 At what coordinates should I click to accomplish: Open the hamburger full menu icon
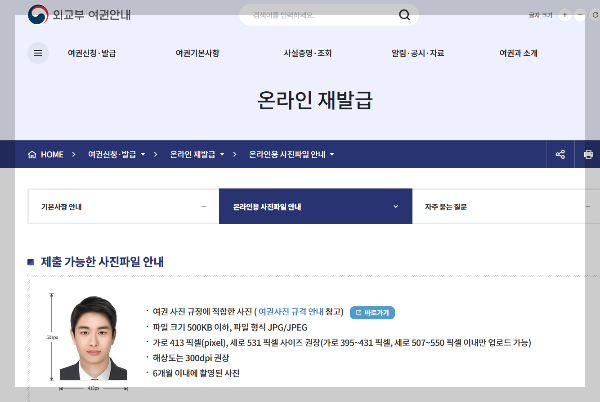point(38,53)
